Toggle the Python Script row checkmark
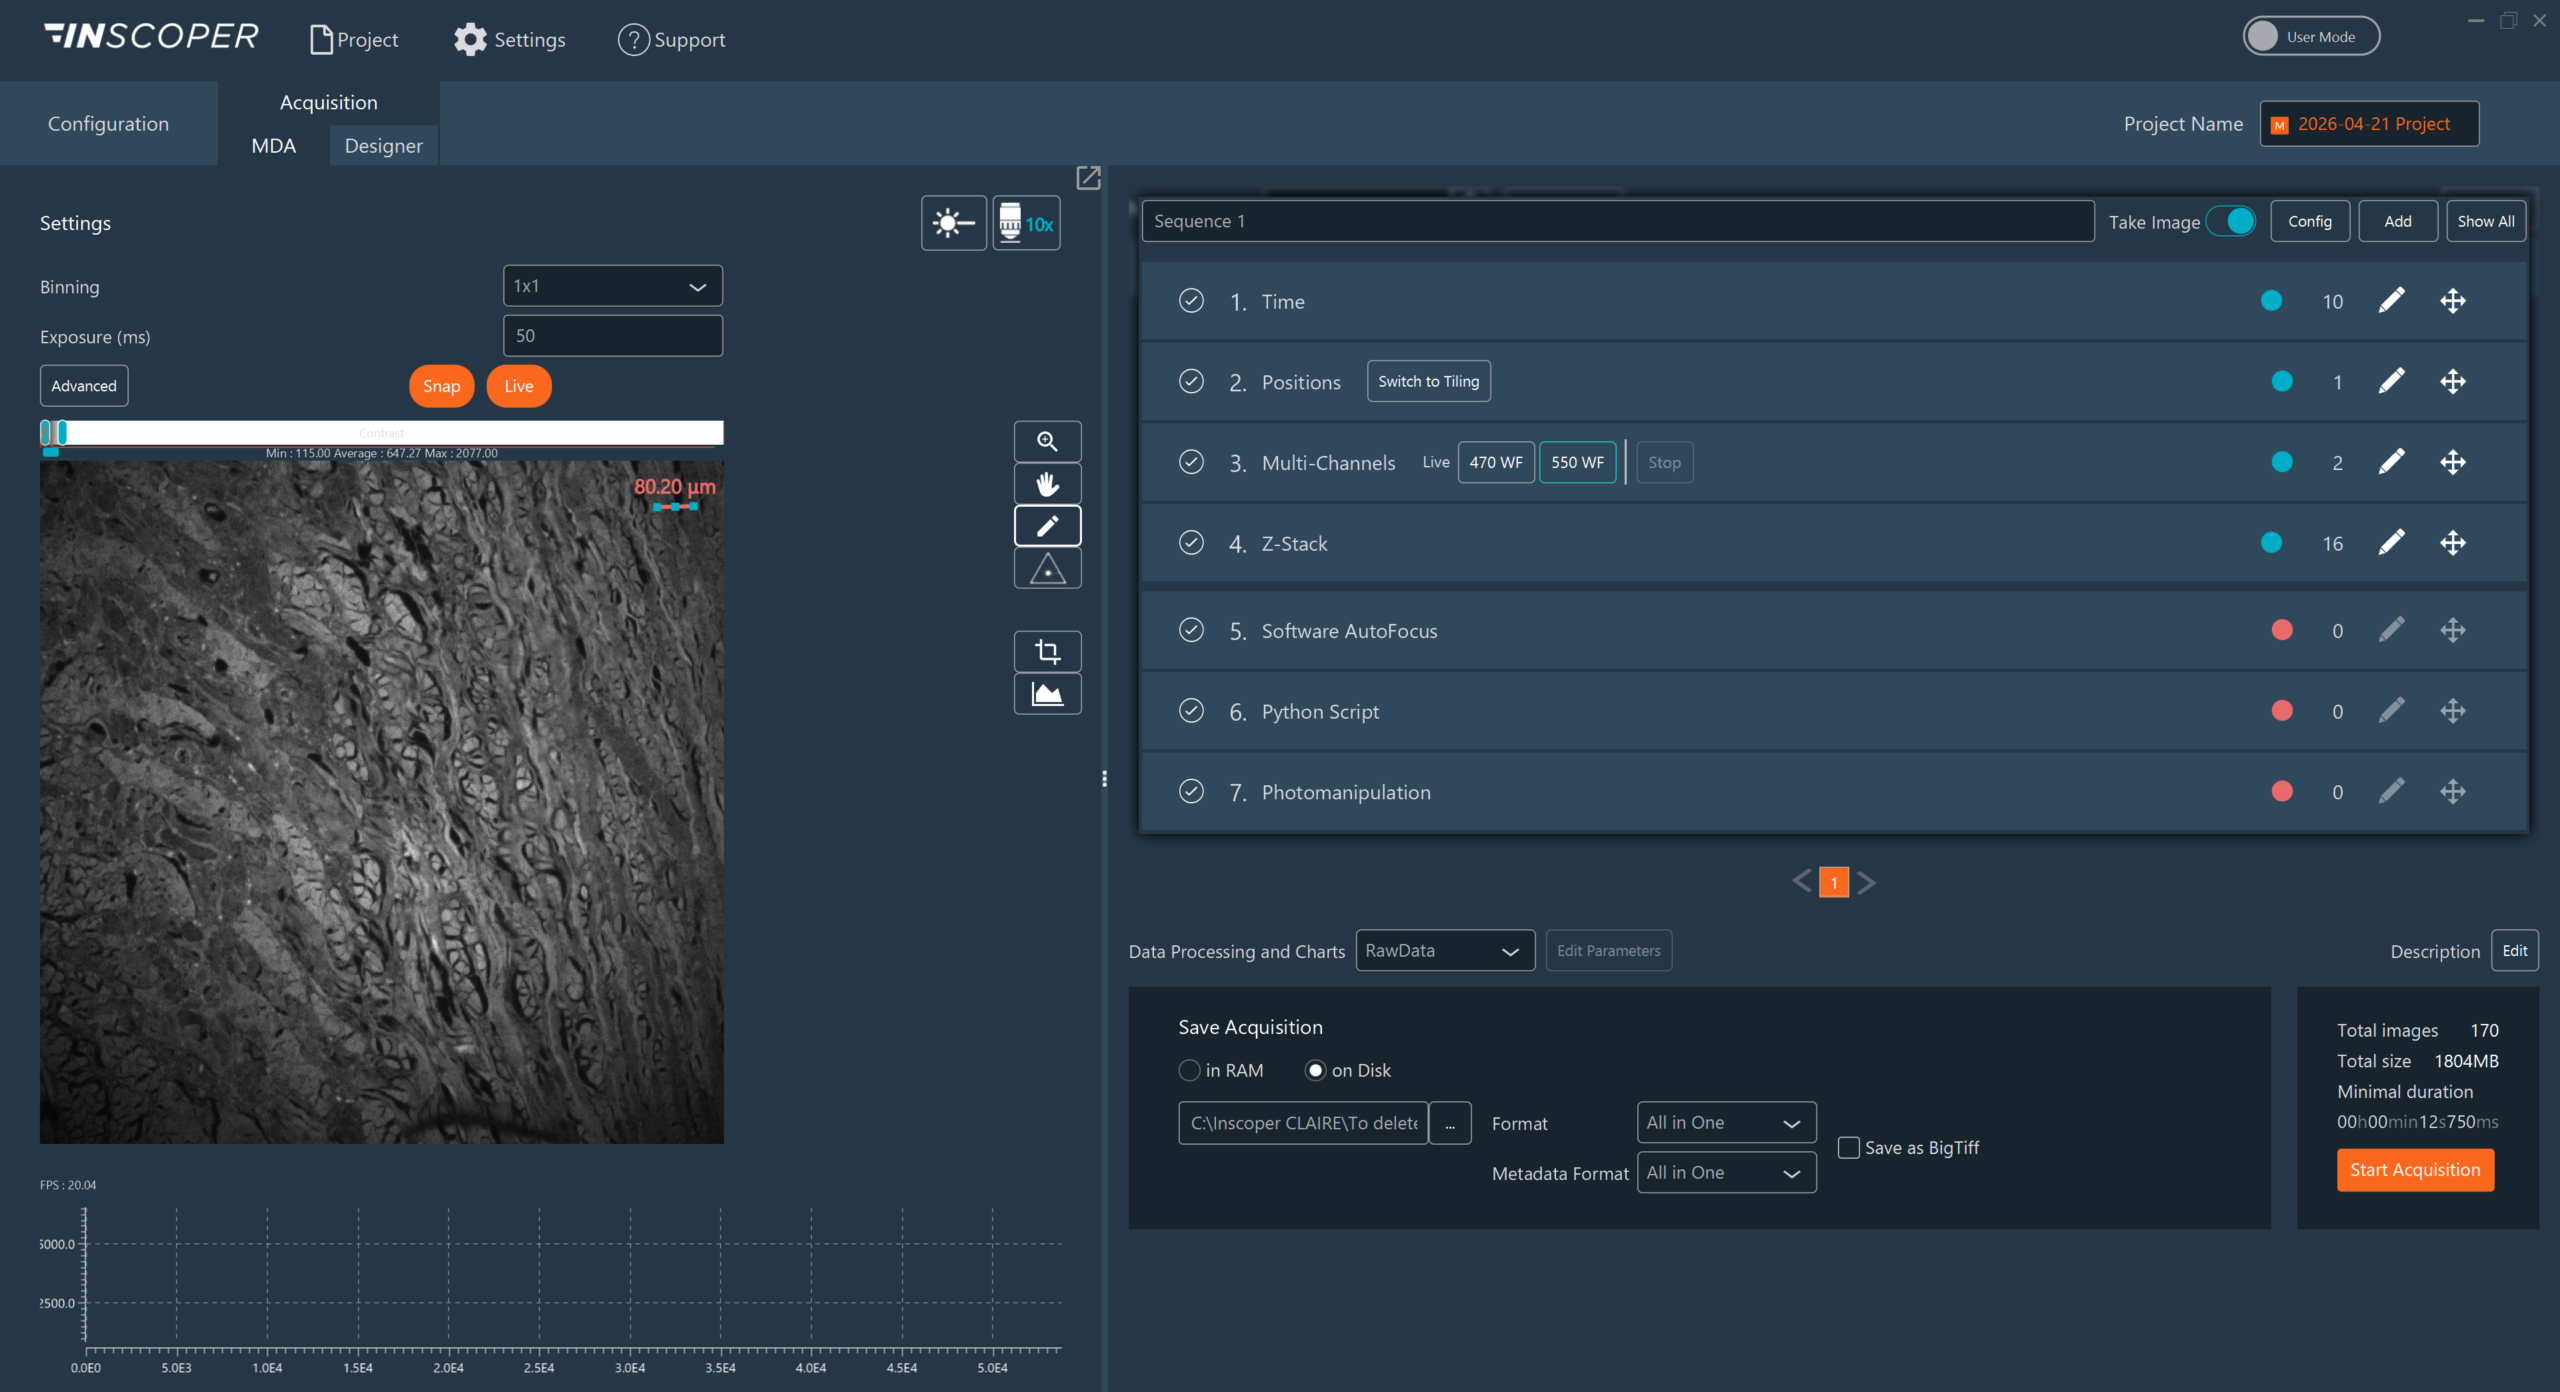Image resolution: width=2560 pixels, height=1392 pixels. [1191, 711]
